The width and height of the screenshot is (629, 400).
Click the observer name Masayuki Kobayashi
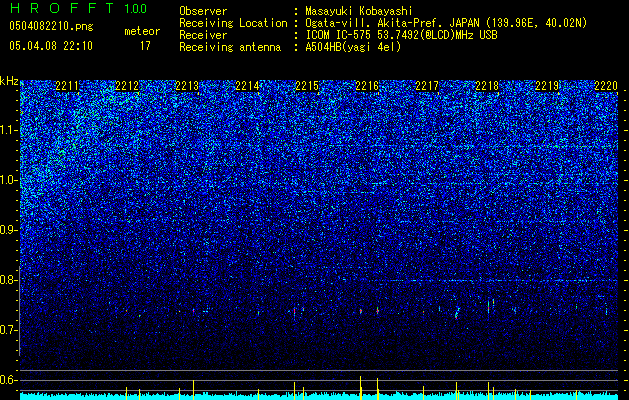click(x=359, y=11)
